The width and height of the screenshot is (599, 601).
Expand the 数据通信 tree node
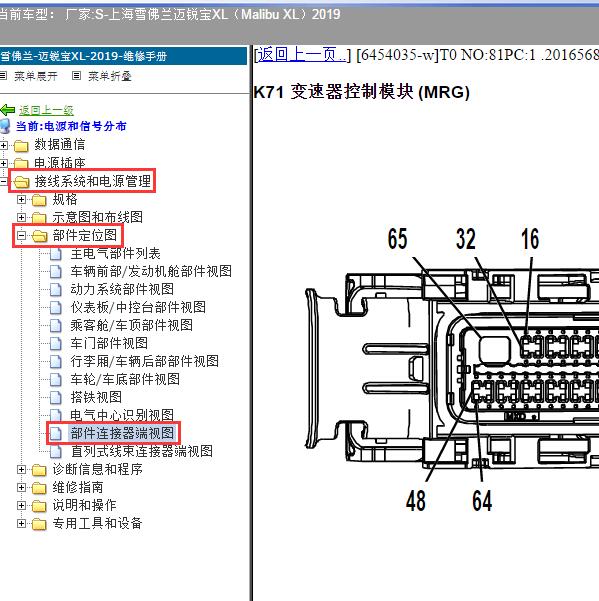(x=3, y=146)
